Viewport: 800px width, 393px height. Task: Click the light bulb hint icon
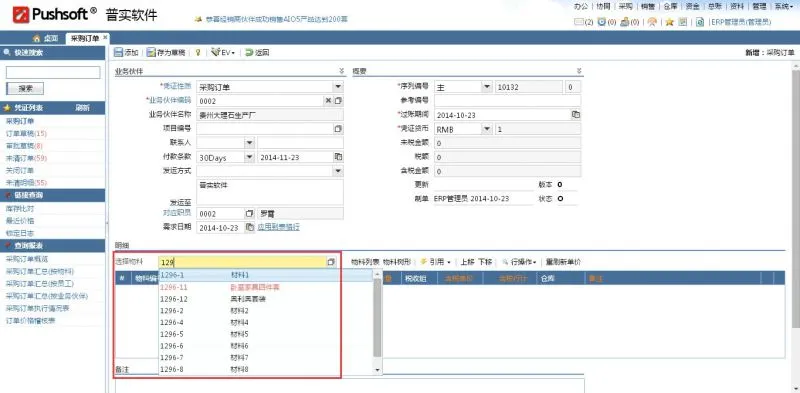[198, 53]
